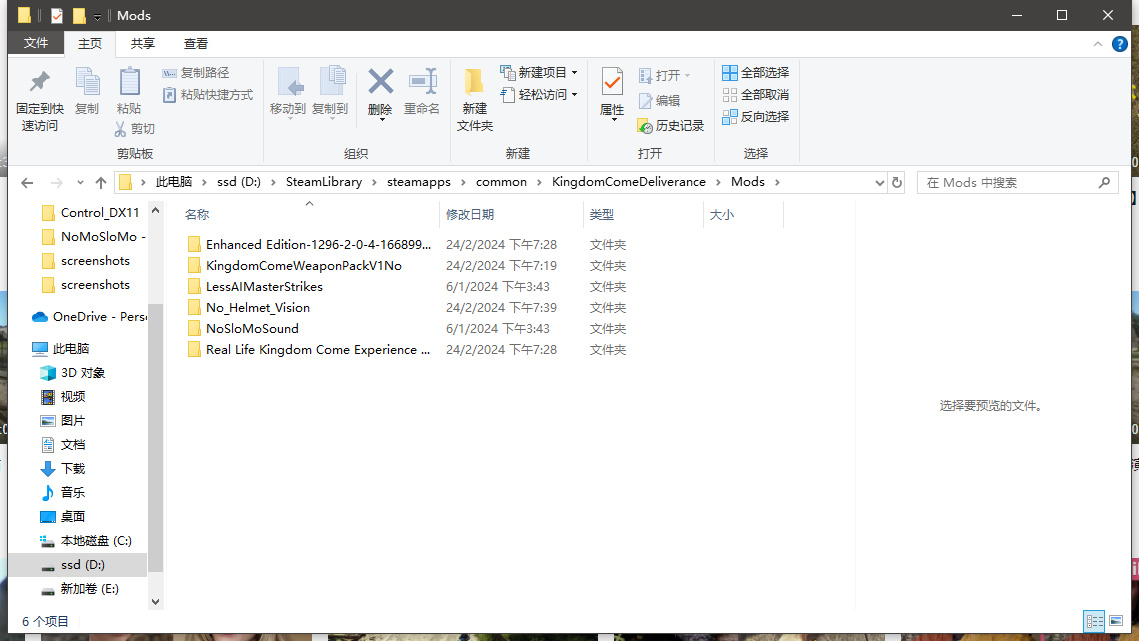Open Properties (属性) checkmark icon
The image size is (1139, 641).
(x=612, y=82)
